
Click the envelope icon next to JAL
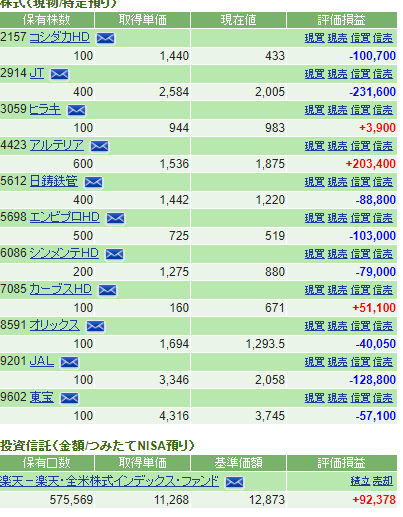tap(69, 362)
